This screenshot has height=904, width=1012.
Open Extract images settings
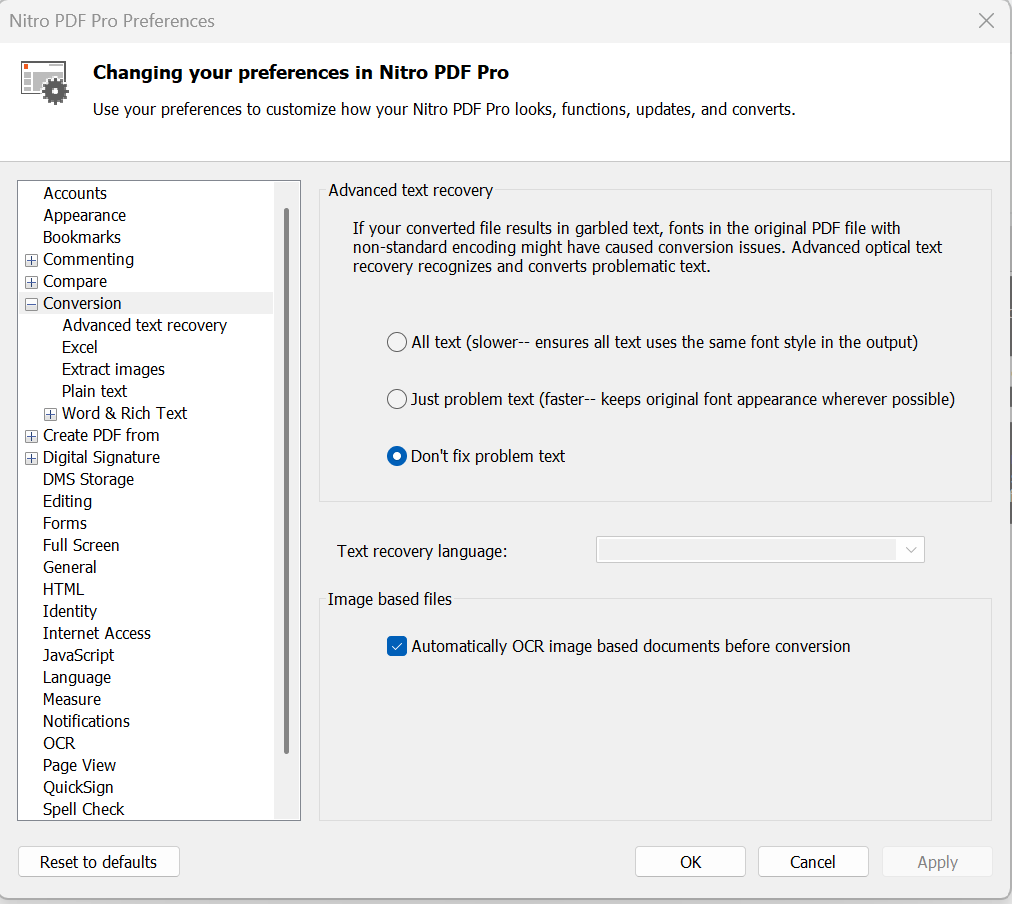[x=113, y=369]
